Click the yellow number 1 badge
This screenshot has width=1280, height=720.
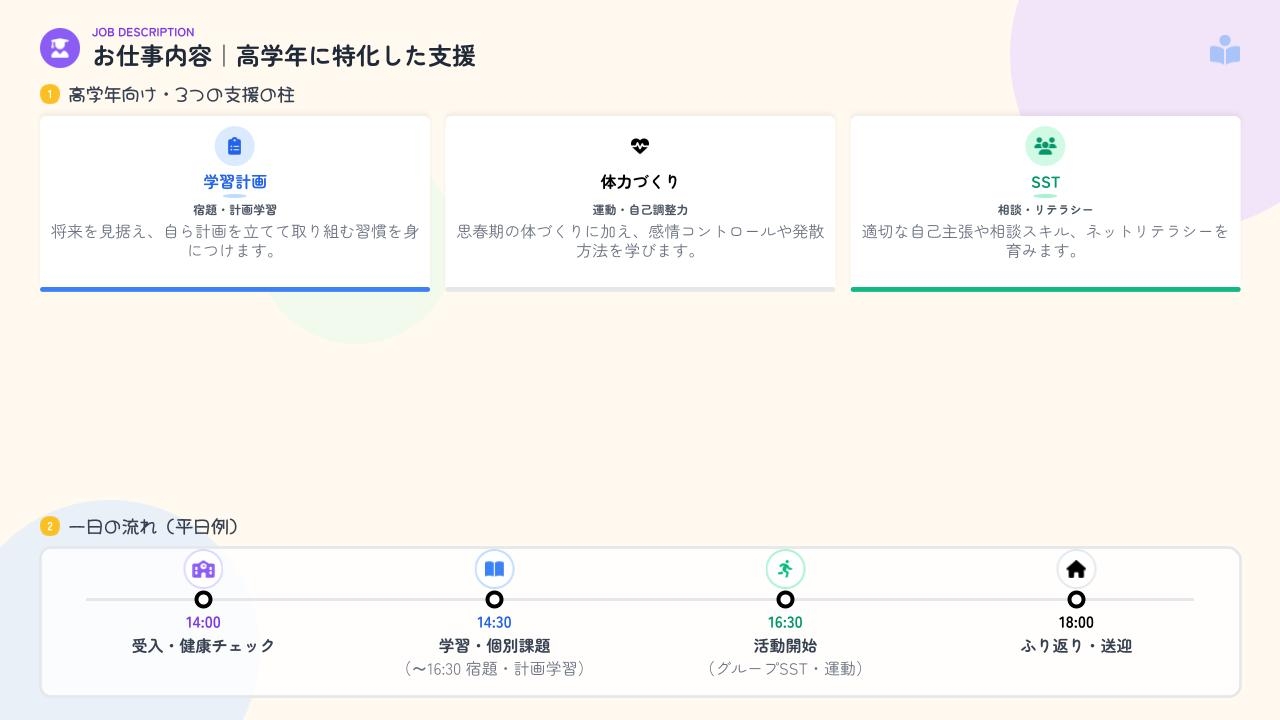coord(50,95)
